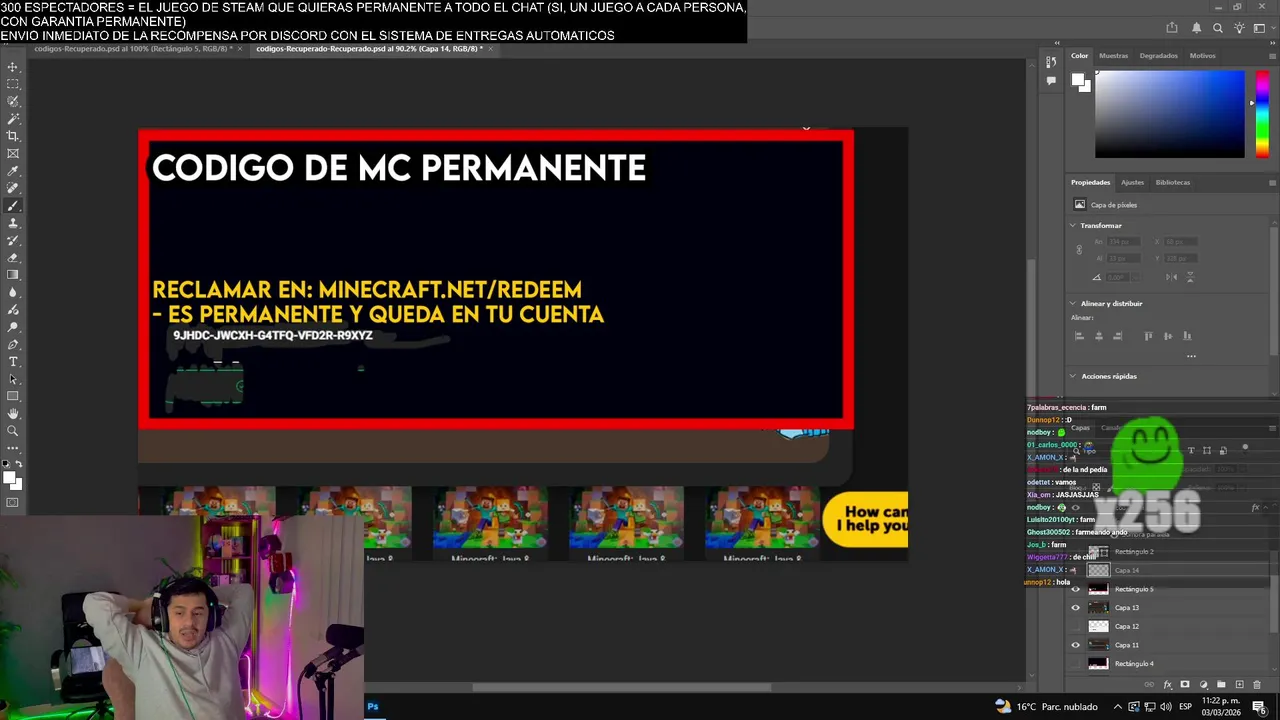Select the Crop tool
Viewport: 1280px width, 720px height.
click(13, 136)
